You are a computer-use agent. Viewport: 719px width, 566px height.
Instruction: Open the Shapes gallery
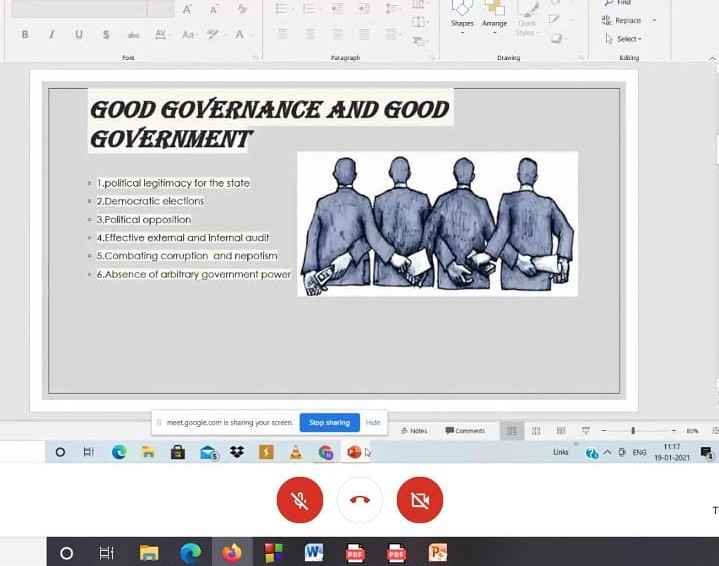462,15
